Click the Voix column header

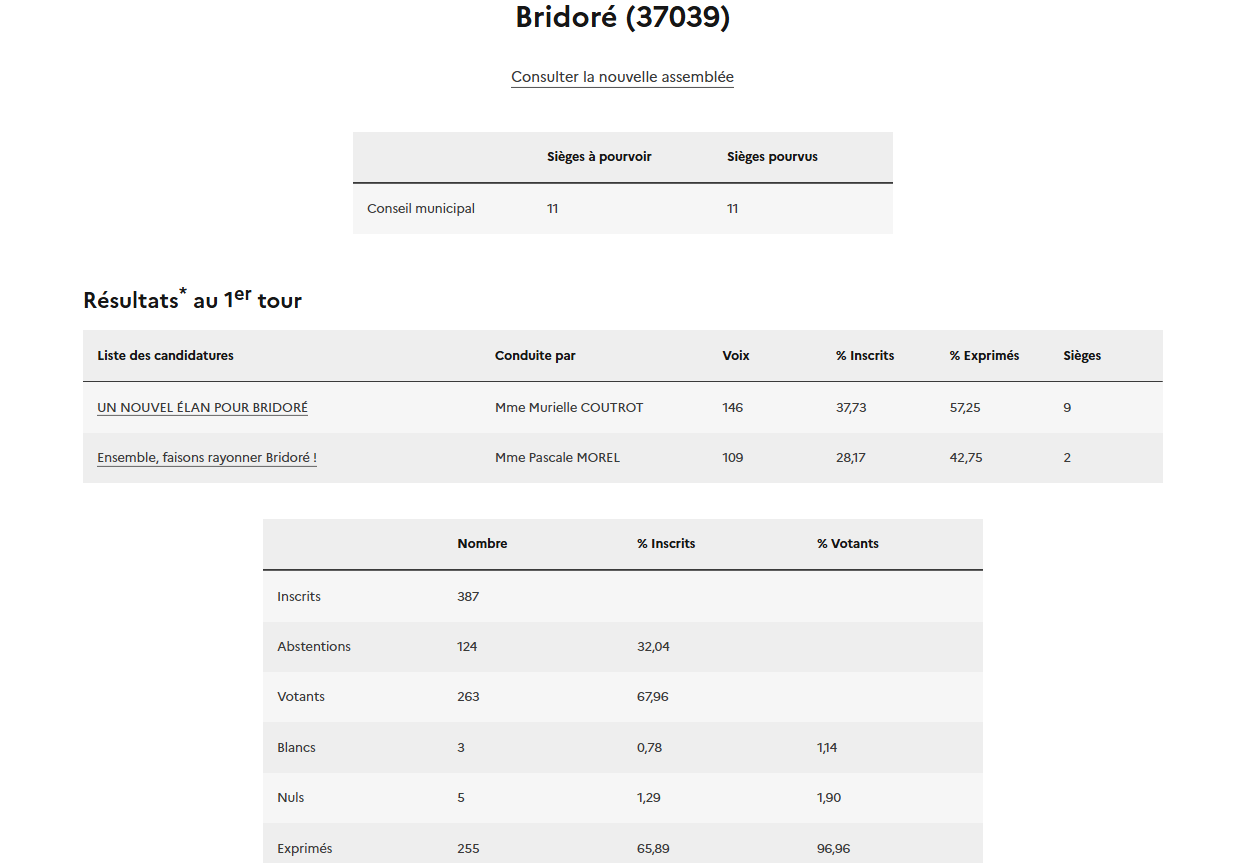point(736,356)
